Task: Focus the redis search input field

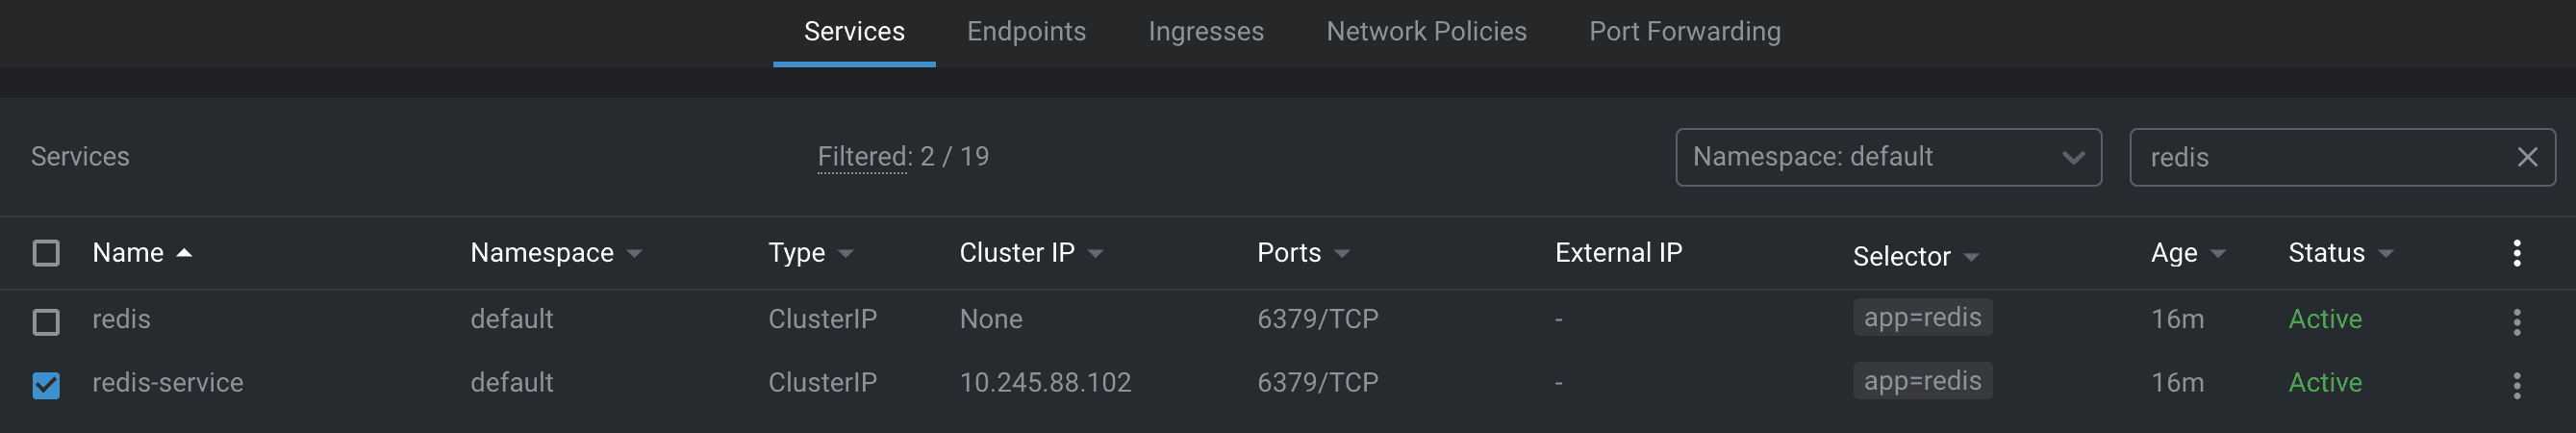Action: [2320, 157]
